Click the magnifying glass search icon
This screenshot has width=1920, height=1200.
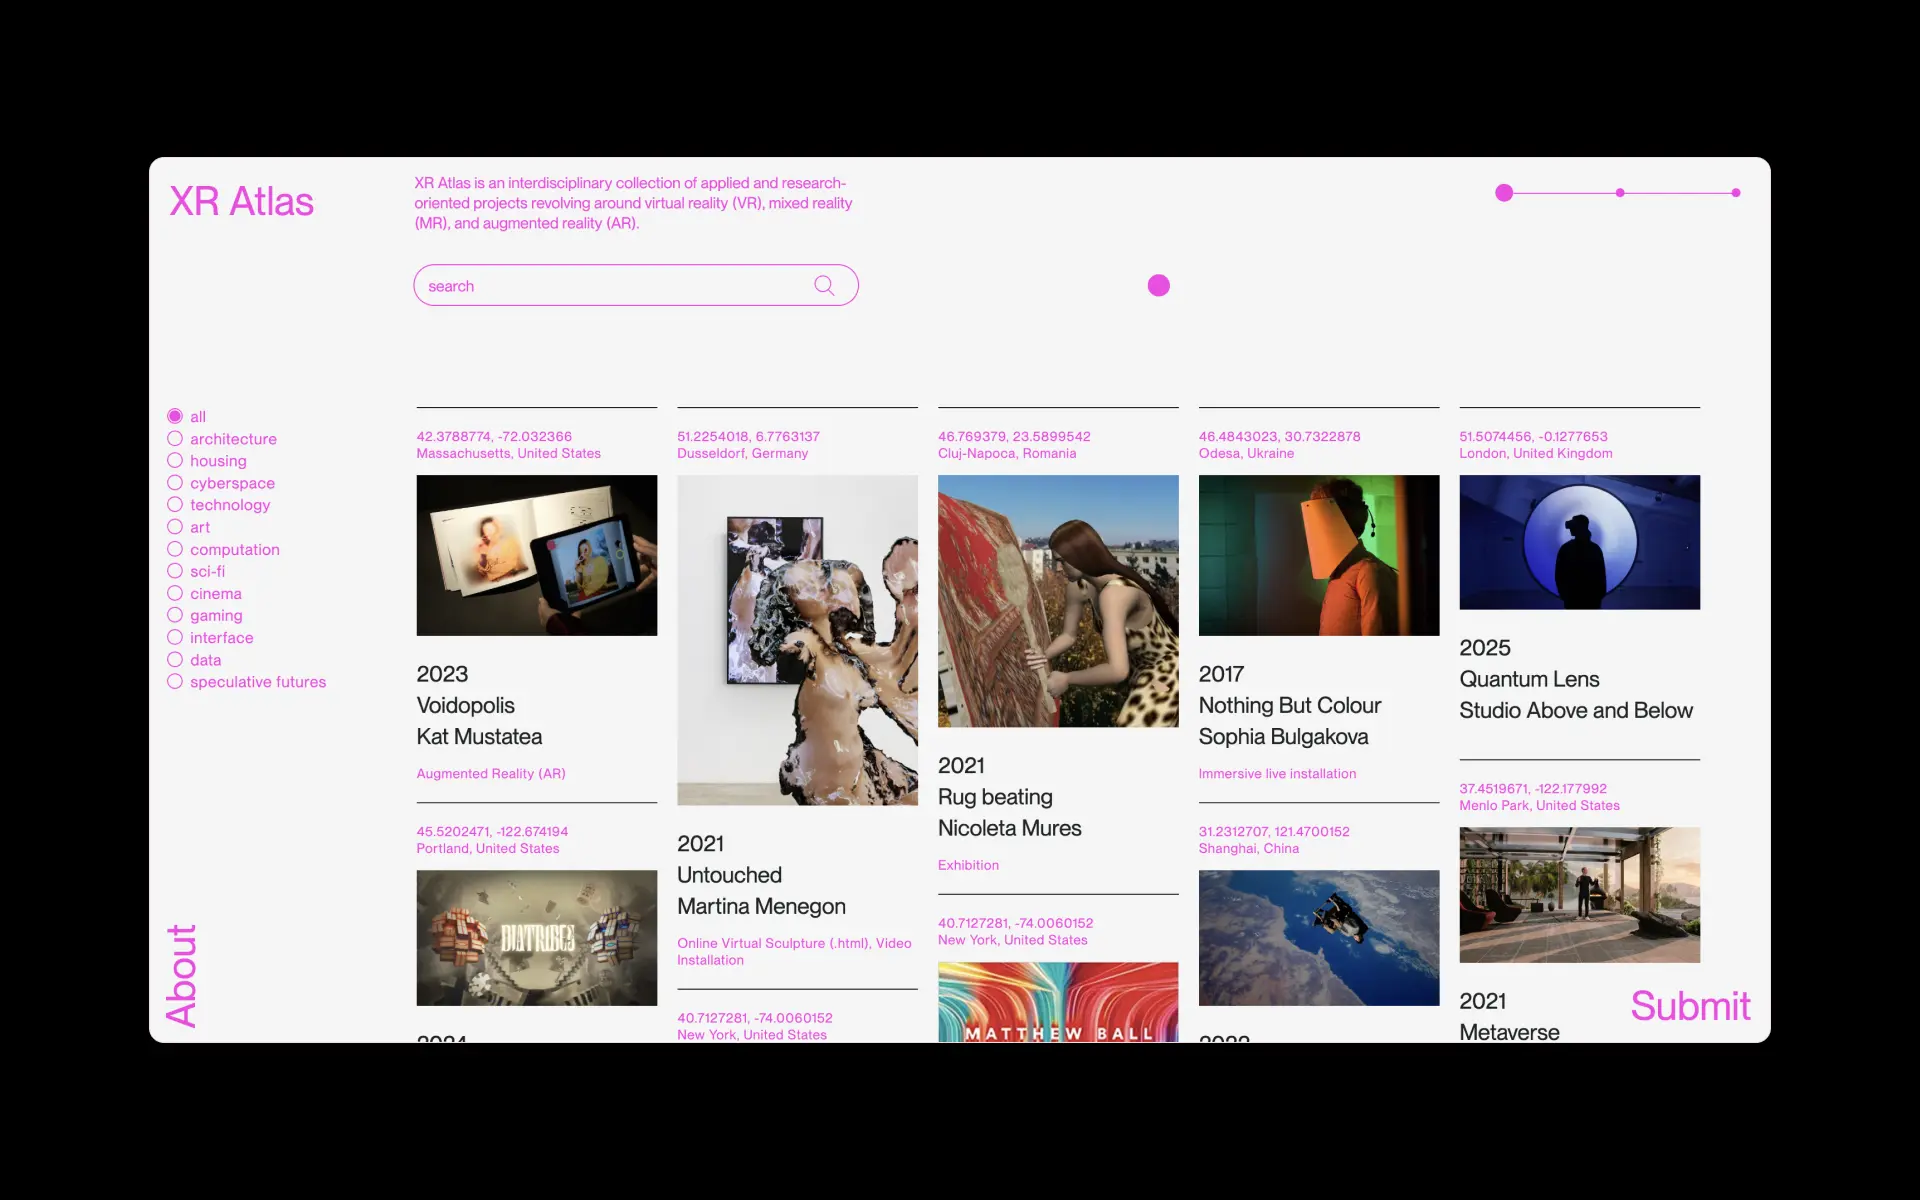[824, 286]
